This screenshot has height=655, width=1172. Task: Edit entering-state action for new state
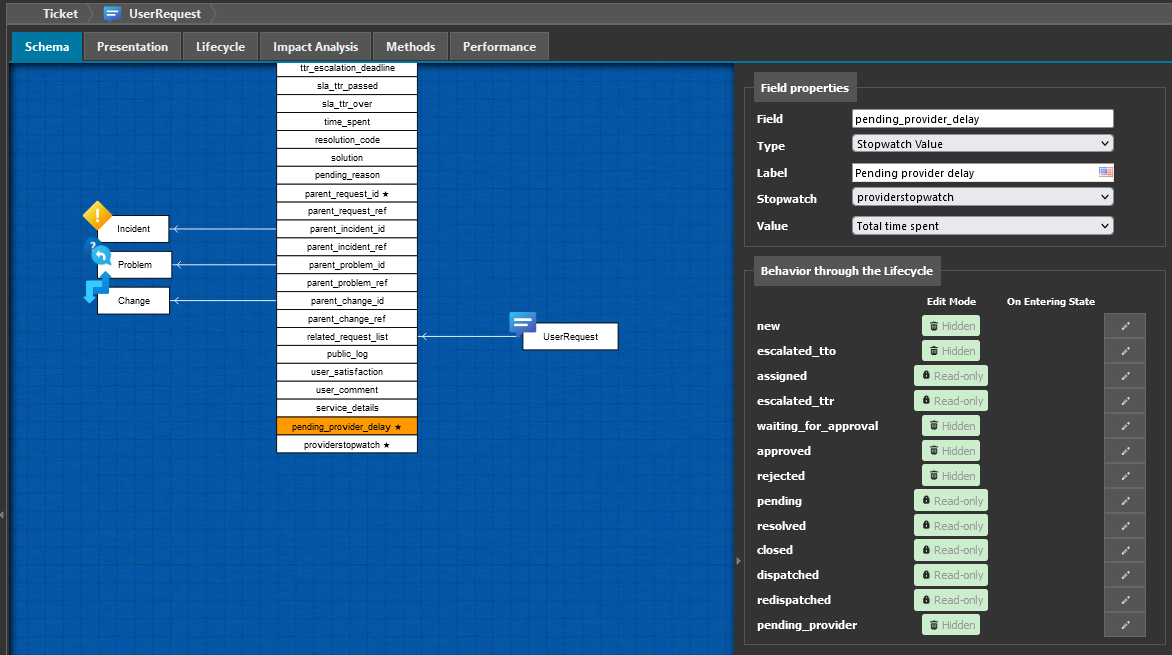(x=1125, y=326)
